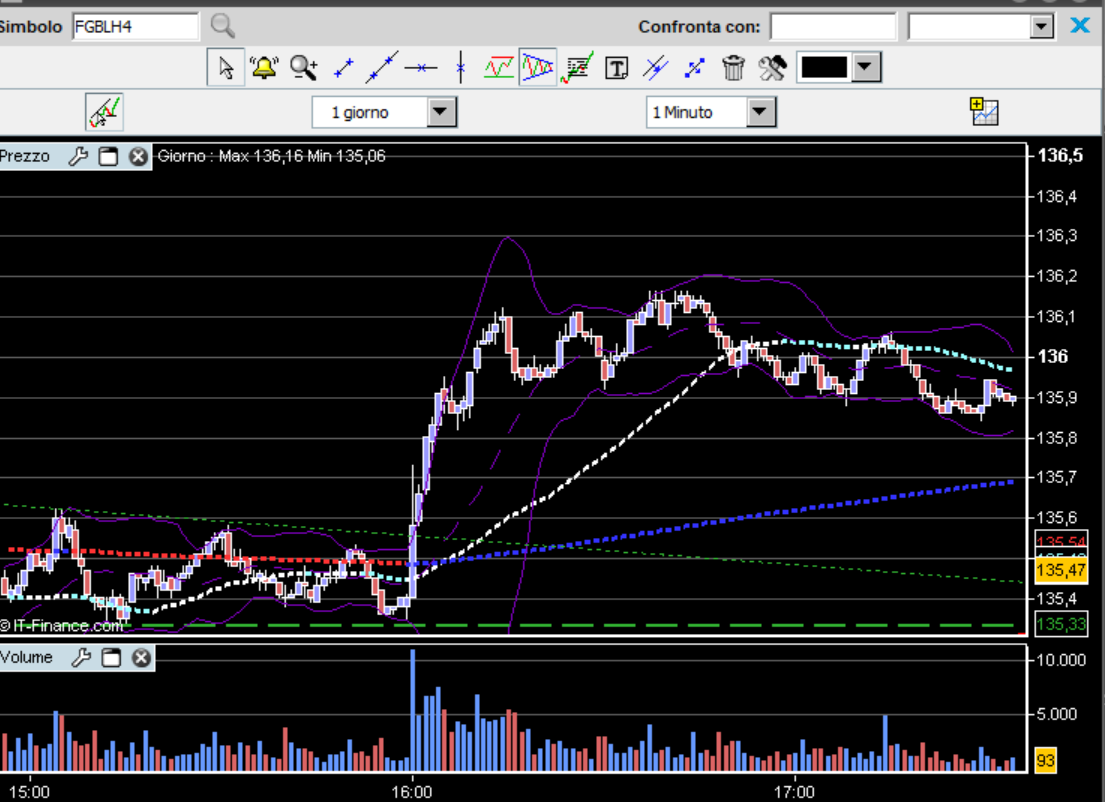
Task: Delete drawn objects with the trash icon
Action: click(734, 68)
